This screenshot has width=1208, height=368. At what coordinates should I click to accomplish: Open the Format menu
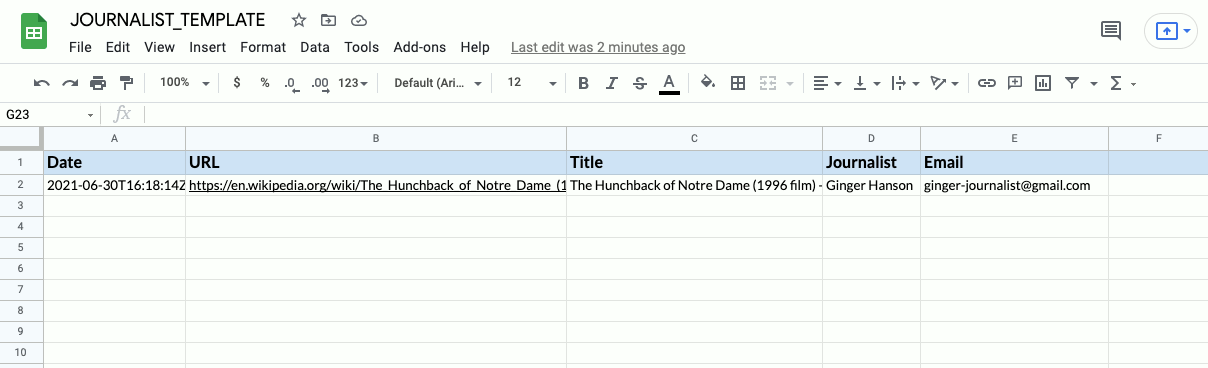263,47
